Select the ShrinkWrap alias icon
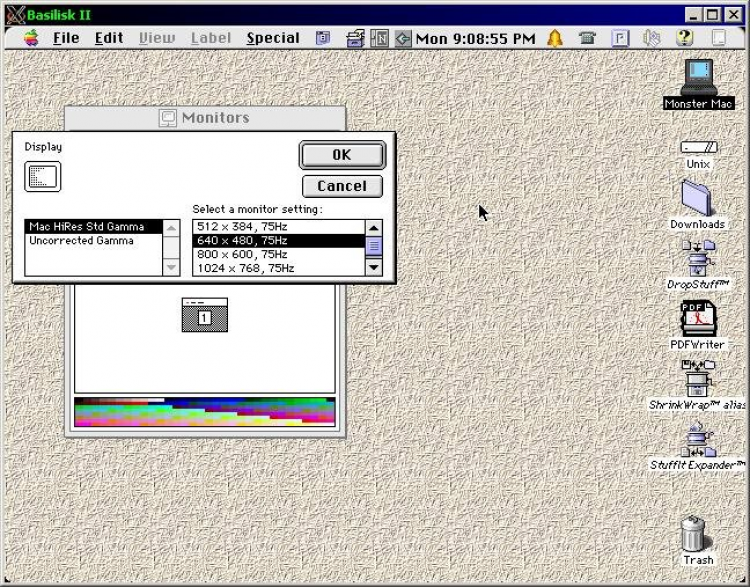 [698, 379]
